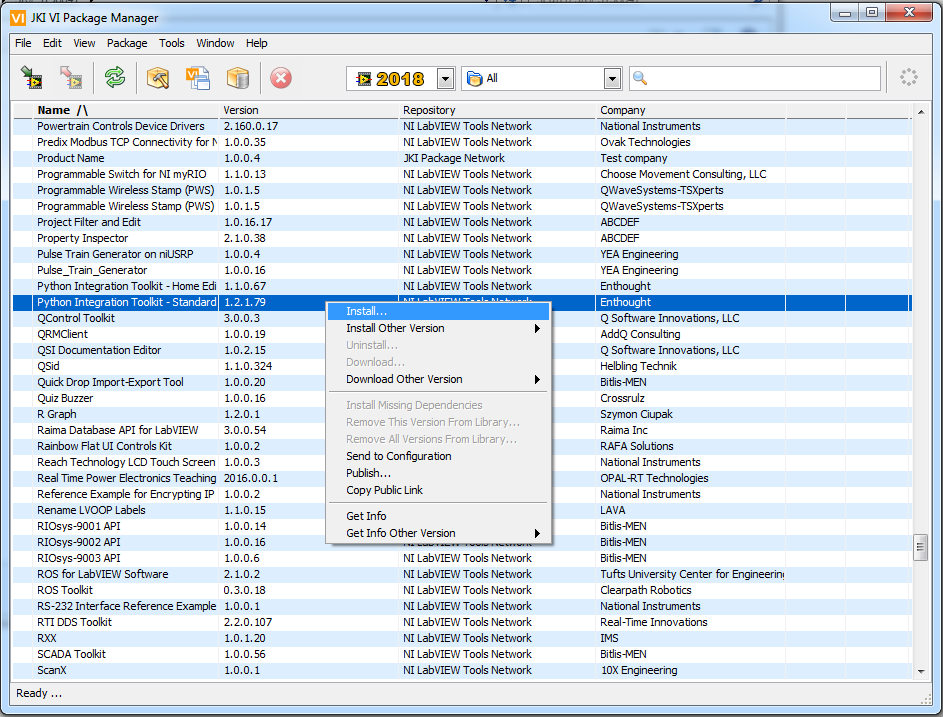
Task: Sort by the Repository column header
Action: 497,110
